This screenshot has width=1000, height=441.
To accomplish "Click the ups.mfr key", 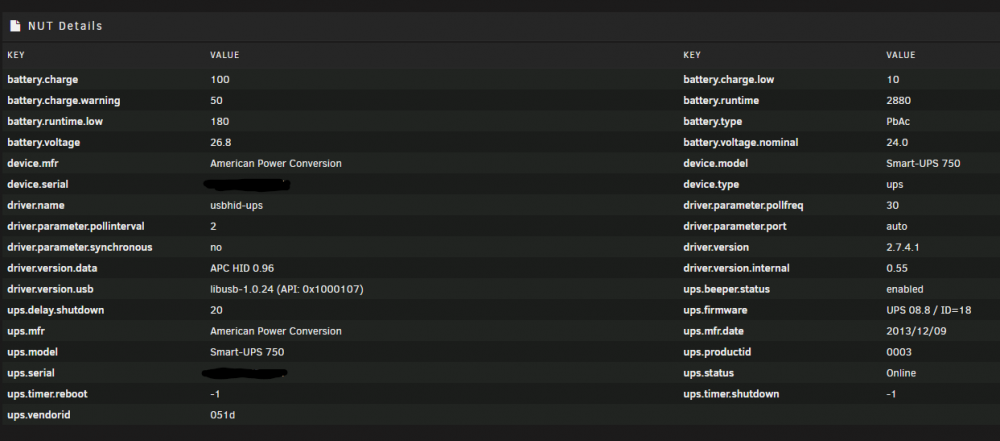I will (x=26, y=331).
